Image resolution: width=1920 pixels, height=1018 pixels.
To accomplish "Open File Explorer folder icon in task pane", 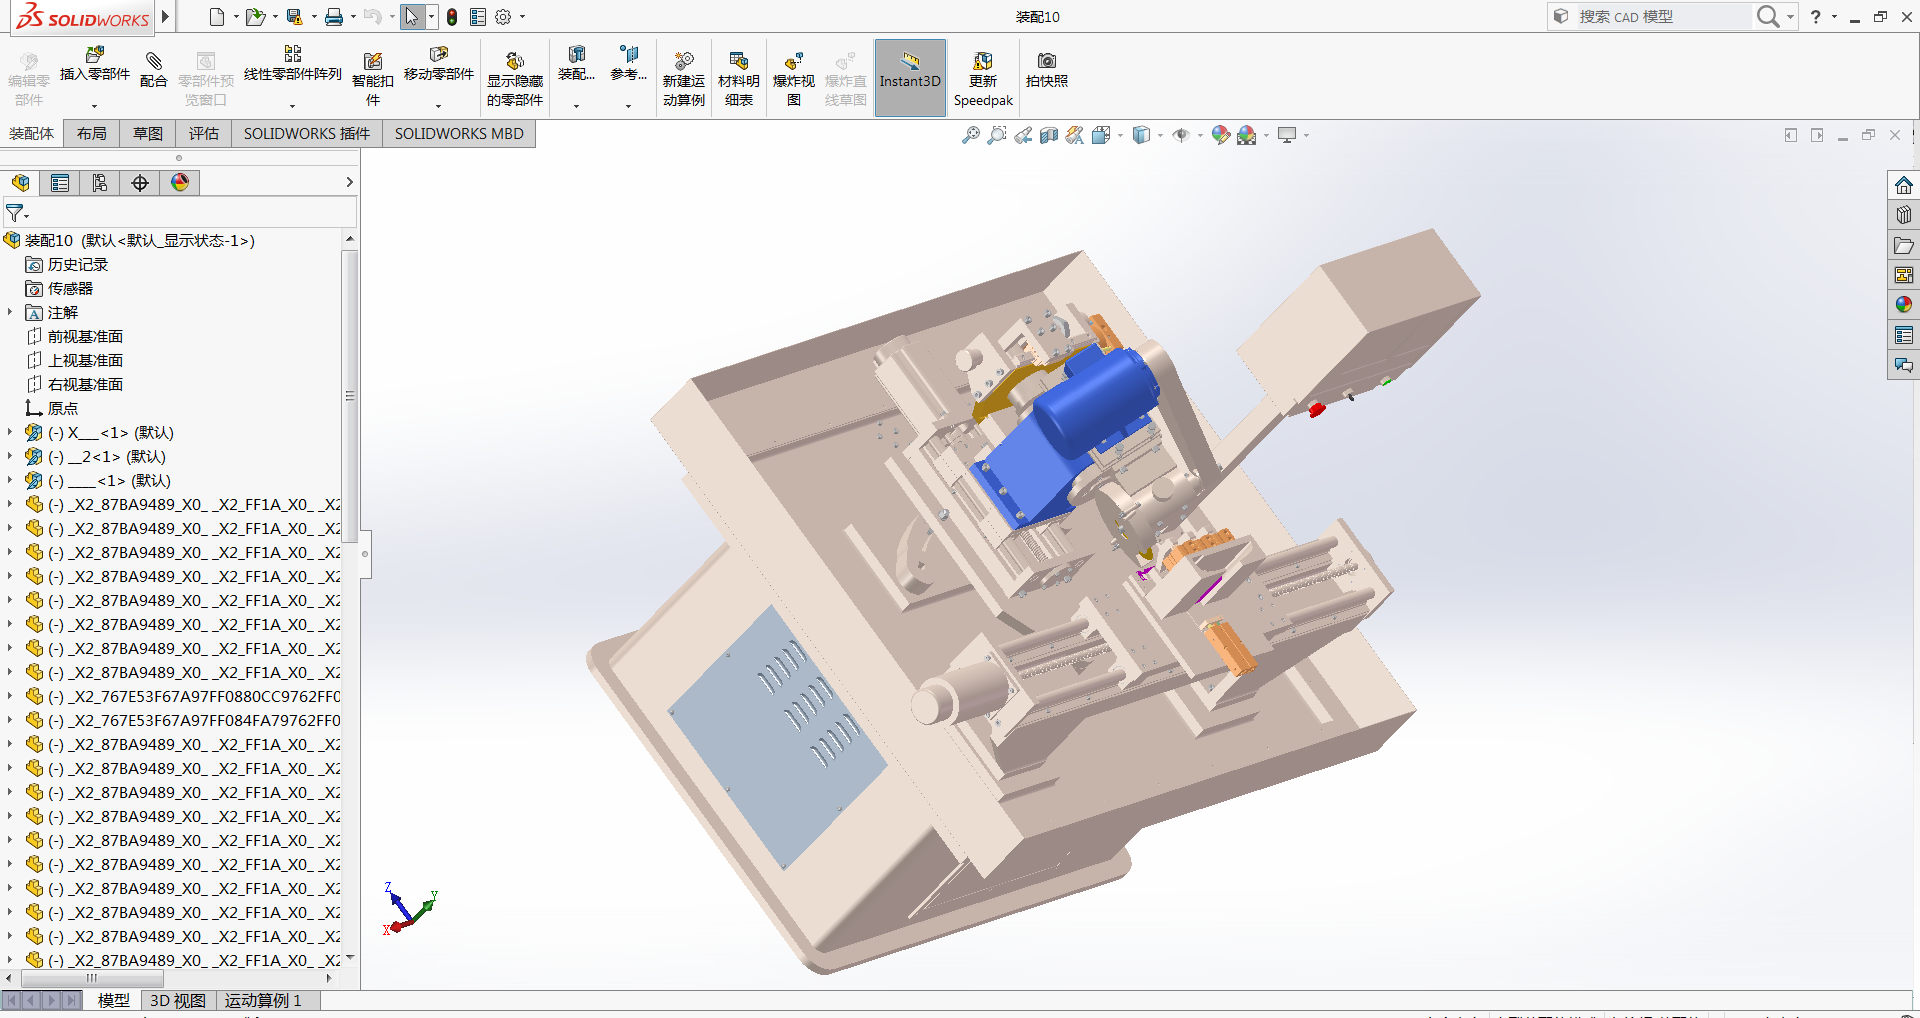I will [x=1903, y=245].
